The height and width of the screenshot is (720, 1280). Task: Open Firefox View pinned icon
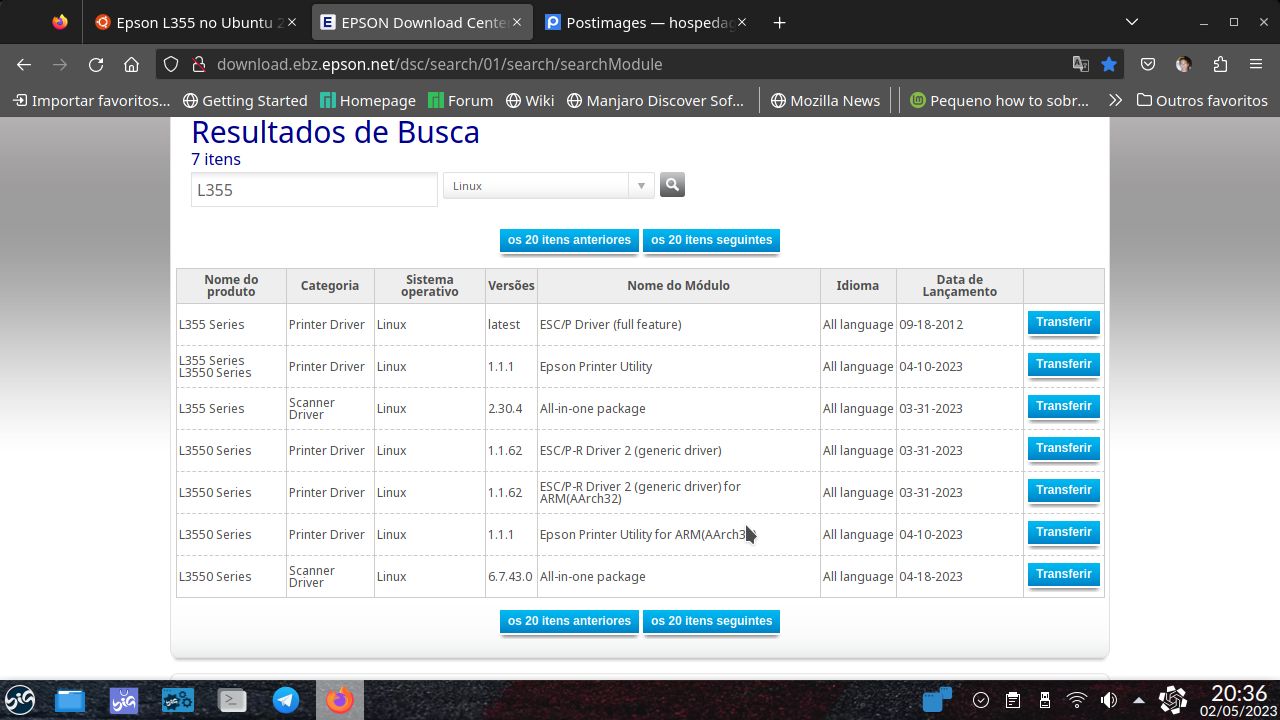[60, 22]
